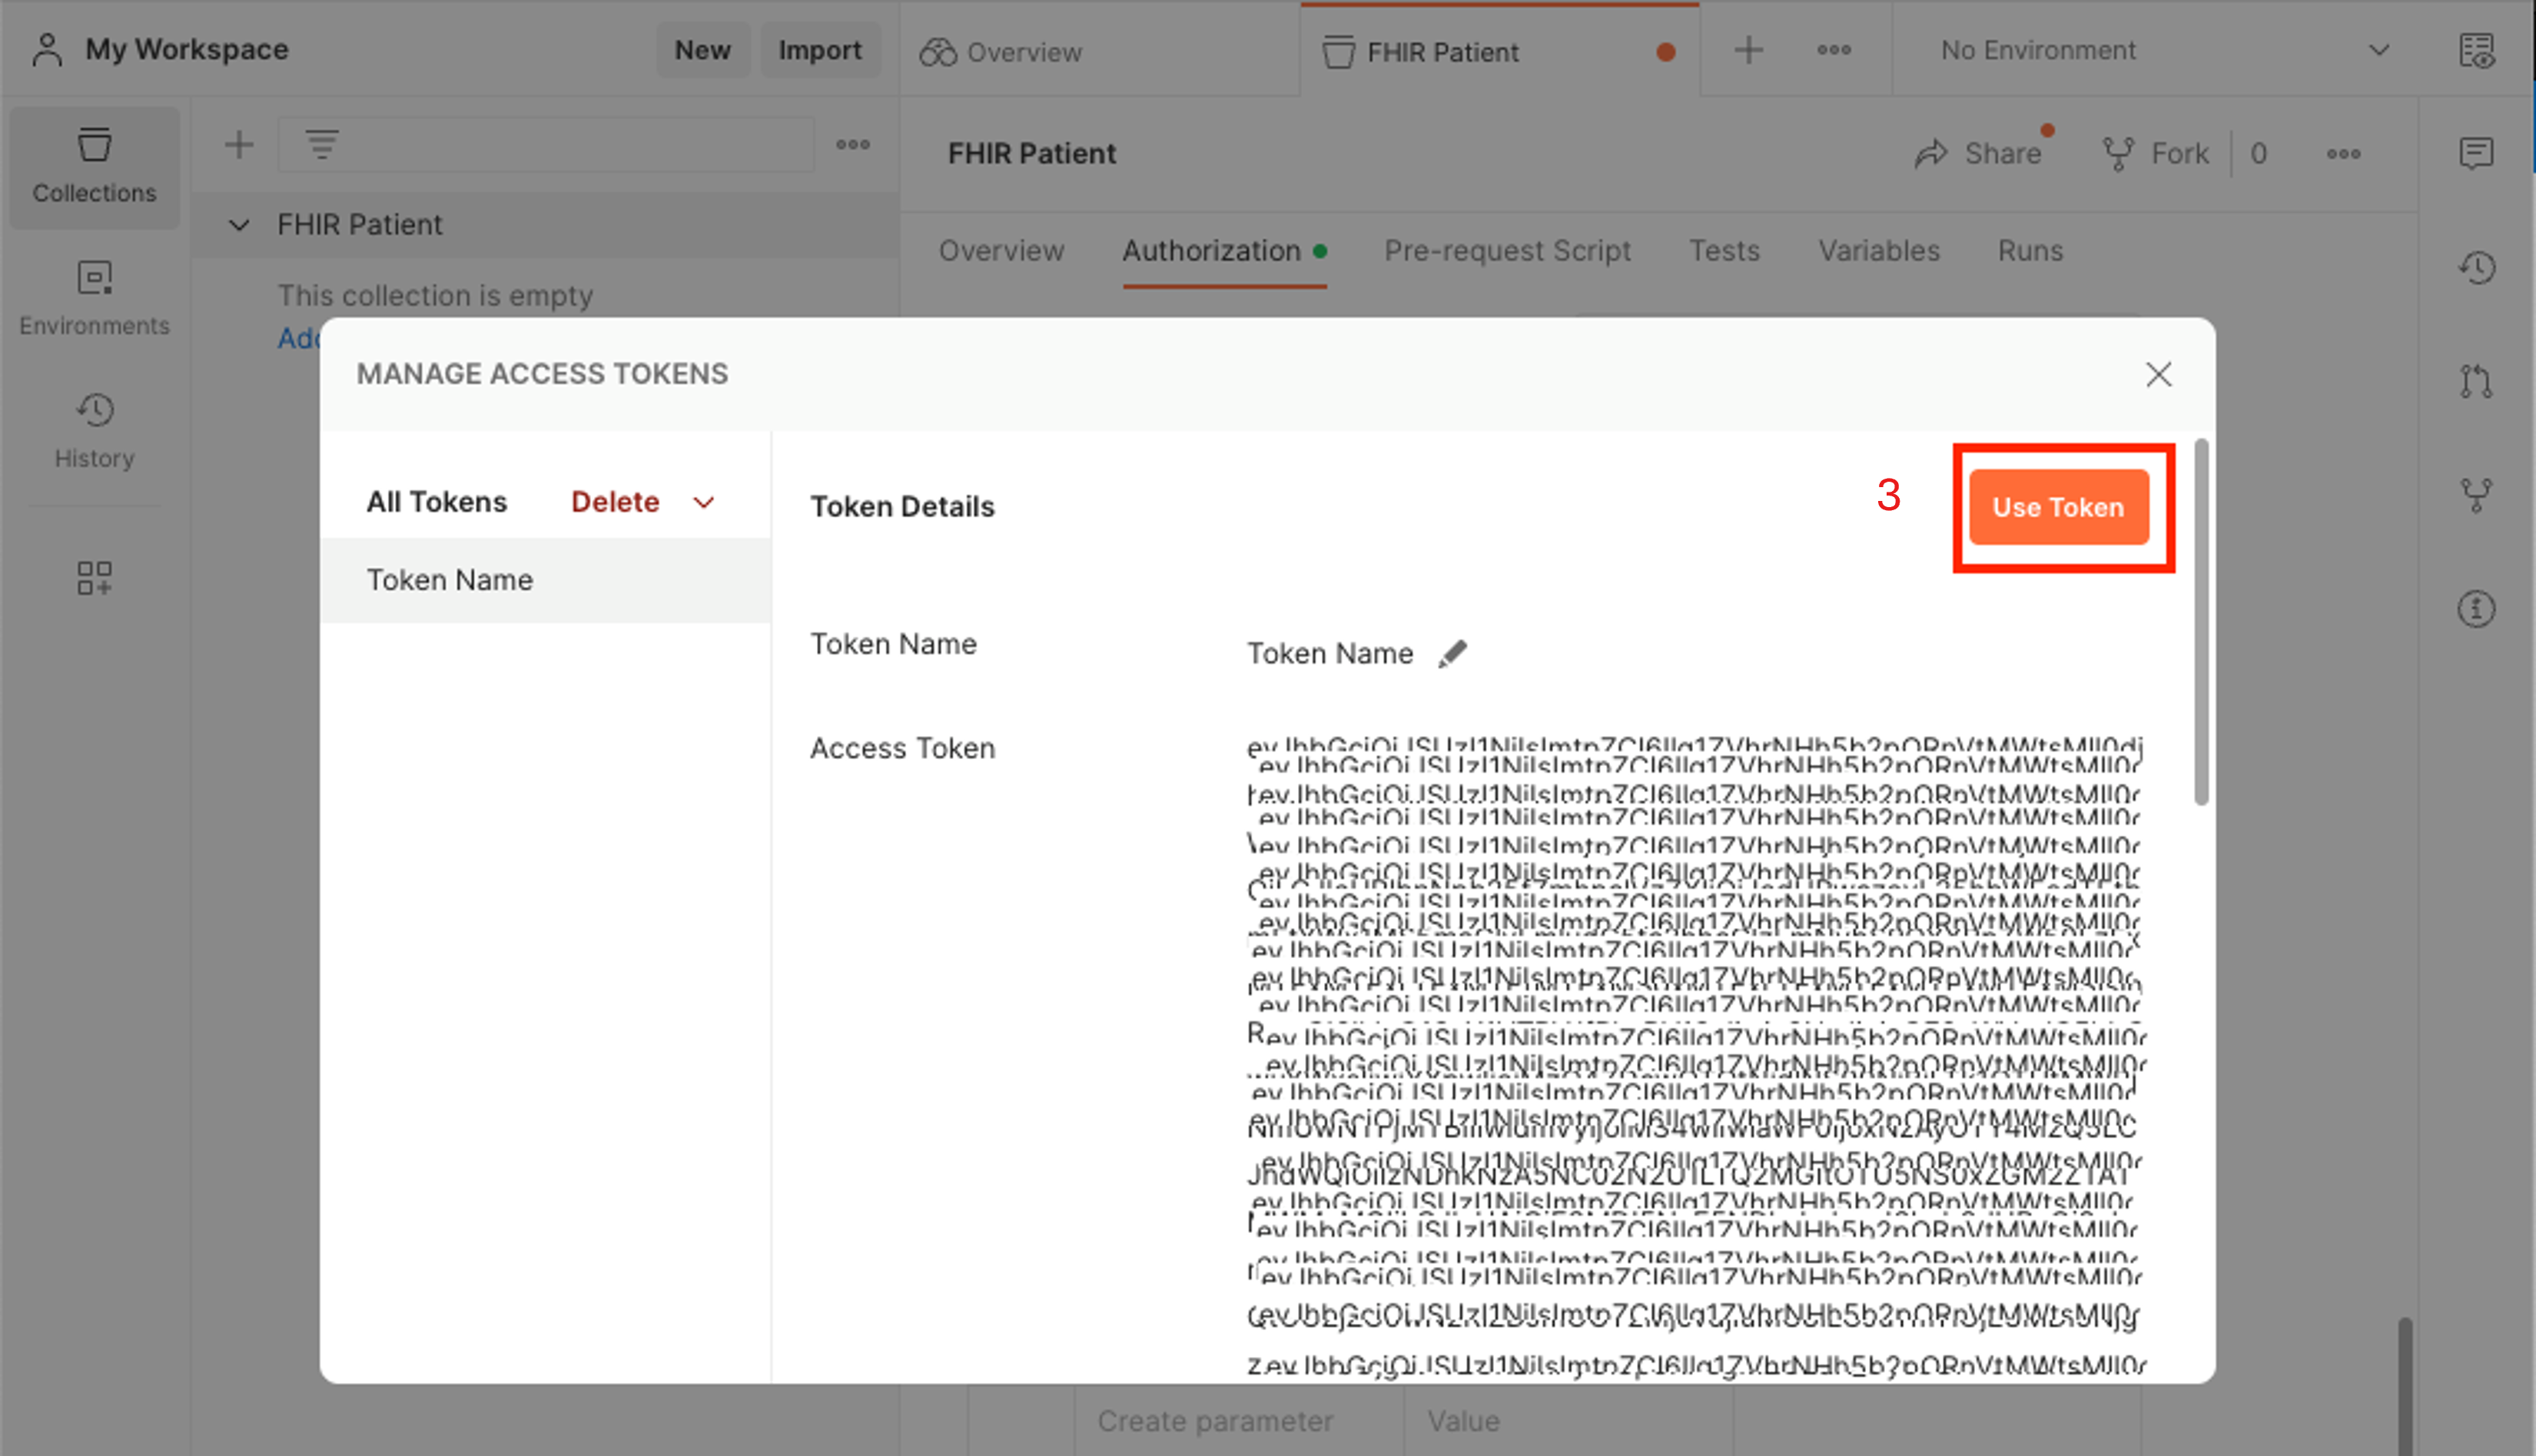
Task: Click the configure sidebar grid-plus icon
Action: click(x=93, y=578)
